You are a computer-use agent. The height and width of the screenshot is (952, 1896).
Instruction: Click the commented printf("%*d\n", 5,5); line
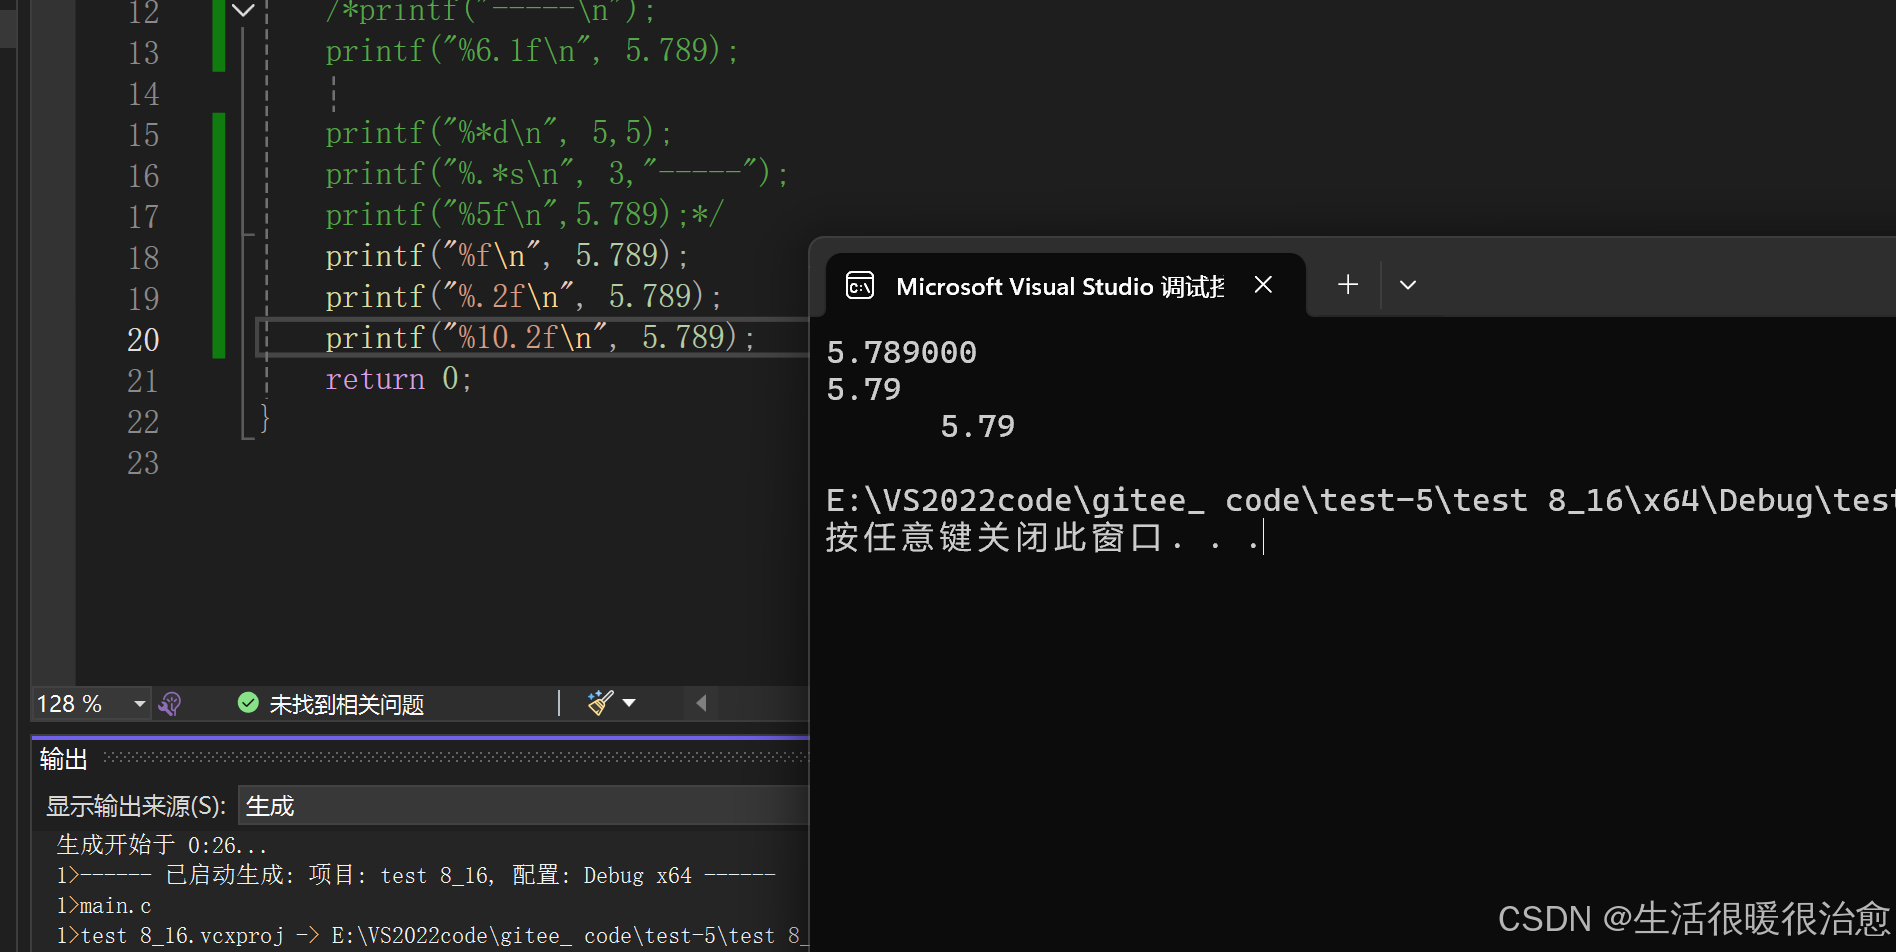tap(498, 133)
